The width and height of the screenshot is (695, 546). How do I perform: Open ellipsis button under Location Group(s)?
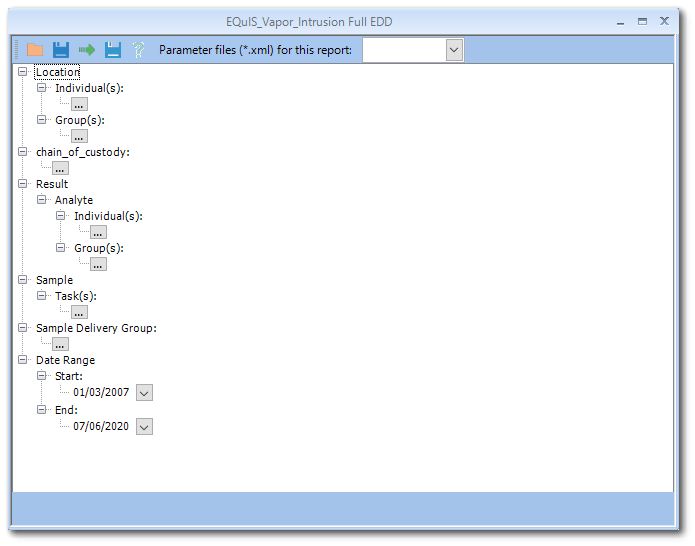(x=79, y=136)
